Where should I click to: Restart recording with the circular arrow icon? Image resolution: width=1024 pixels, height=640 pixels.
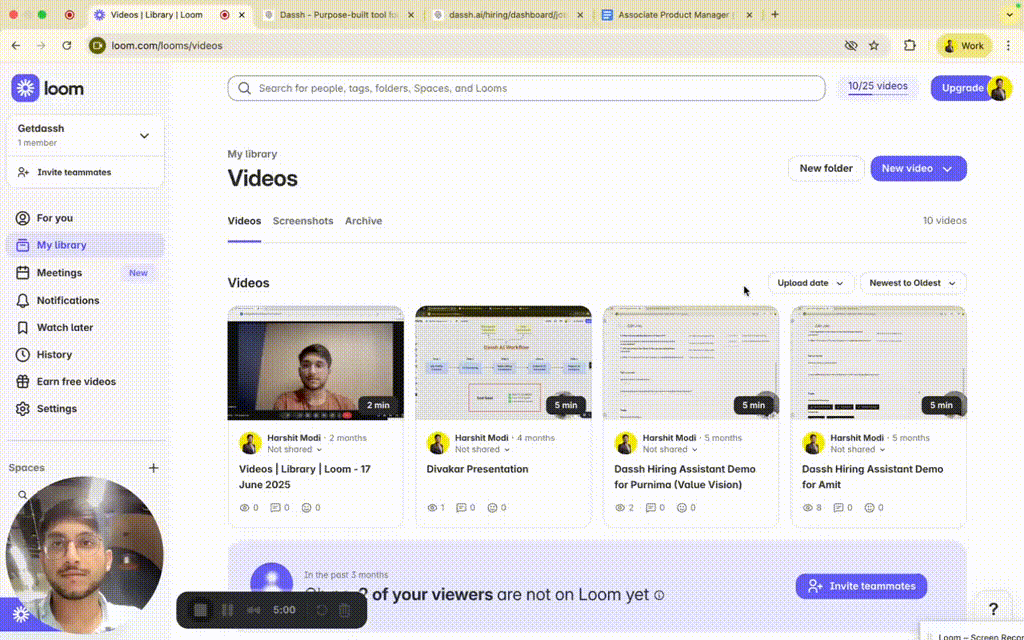point(321,610)
